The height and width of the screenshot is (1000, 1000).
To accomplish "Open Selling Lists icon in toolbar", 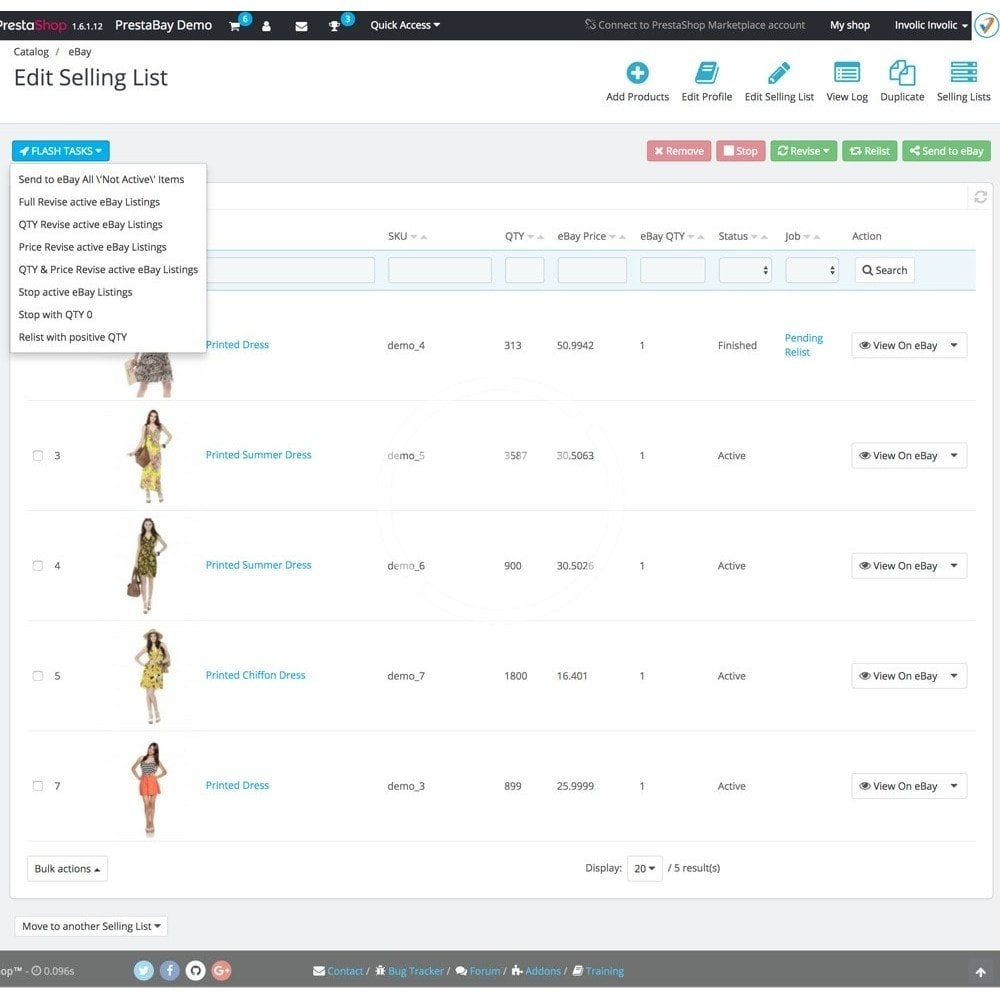I will click(963, 73).
